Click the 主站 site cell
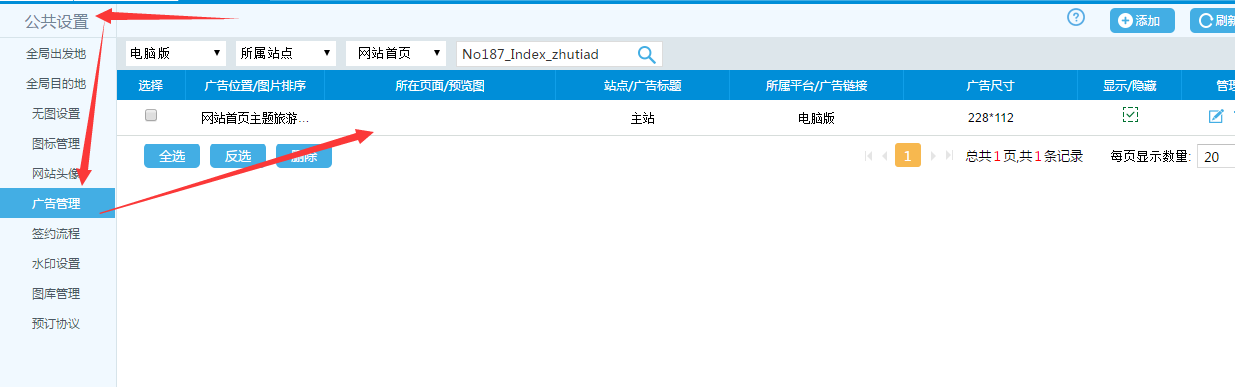Image resolution: width=1235 pixels, height=387 pixels. coord(643,118)
